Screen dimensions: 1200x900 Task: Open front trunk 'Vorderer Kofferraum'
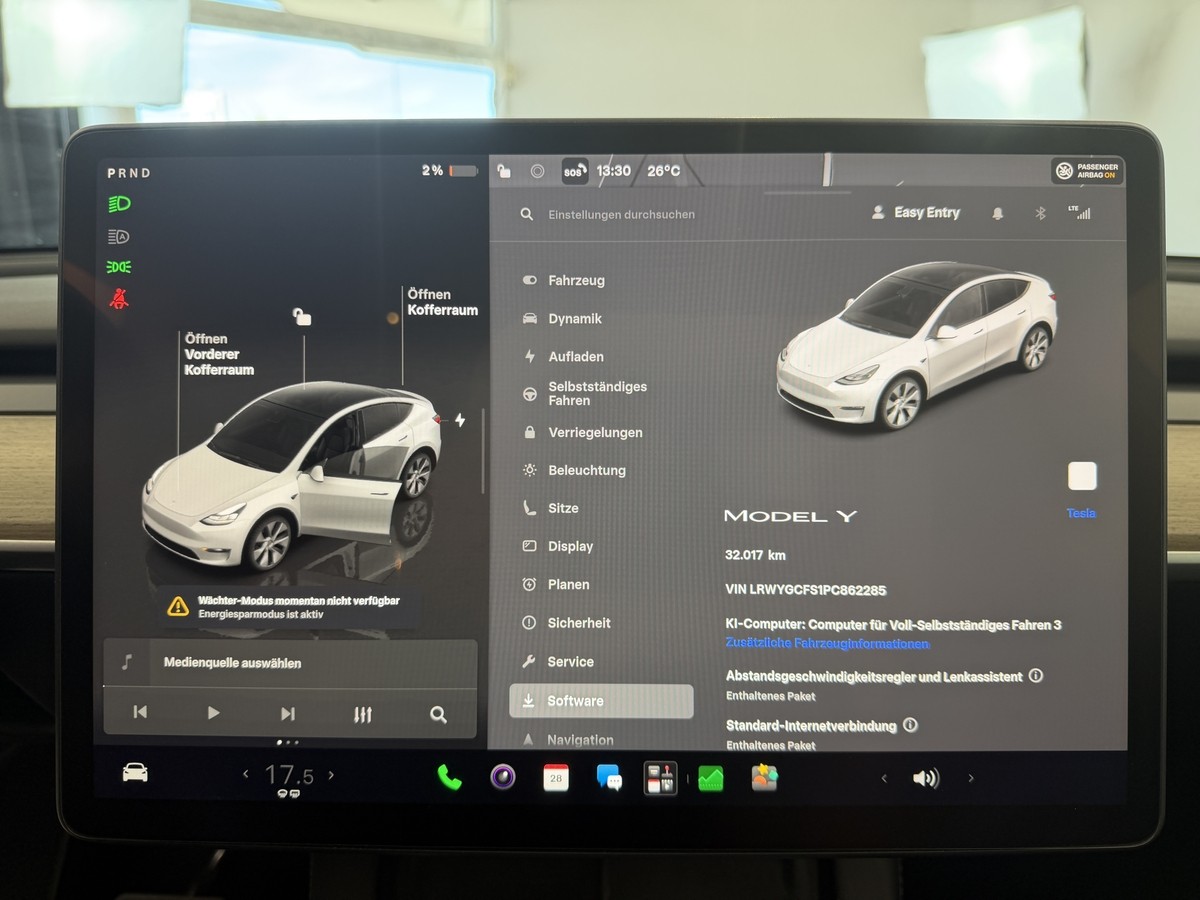point(219,354)
